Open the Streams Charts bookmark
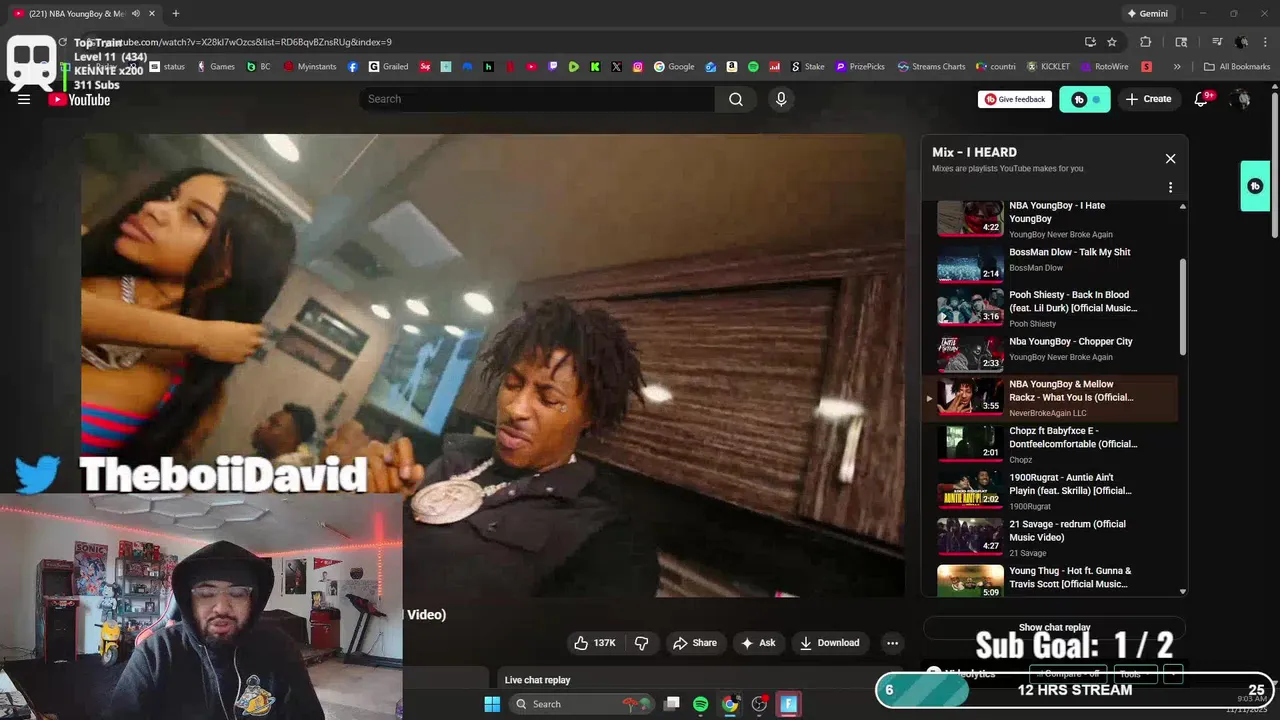The image size is (1280, 720). [x=931, y=67]
